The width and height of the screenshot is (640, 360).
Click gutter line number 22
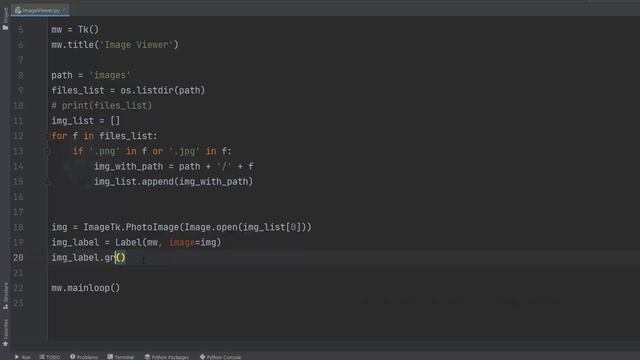point(18,288)
